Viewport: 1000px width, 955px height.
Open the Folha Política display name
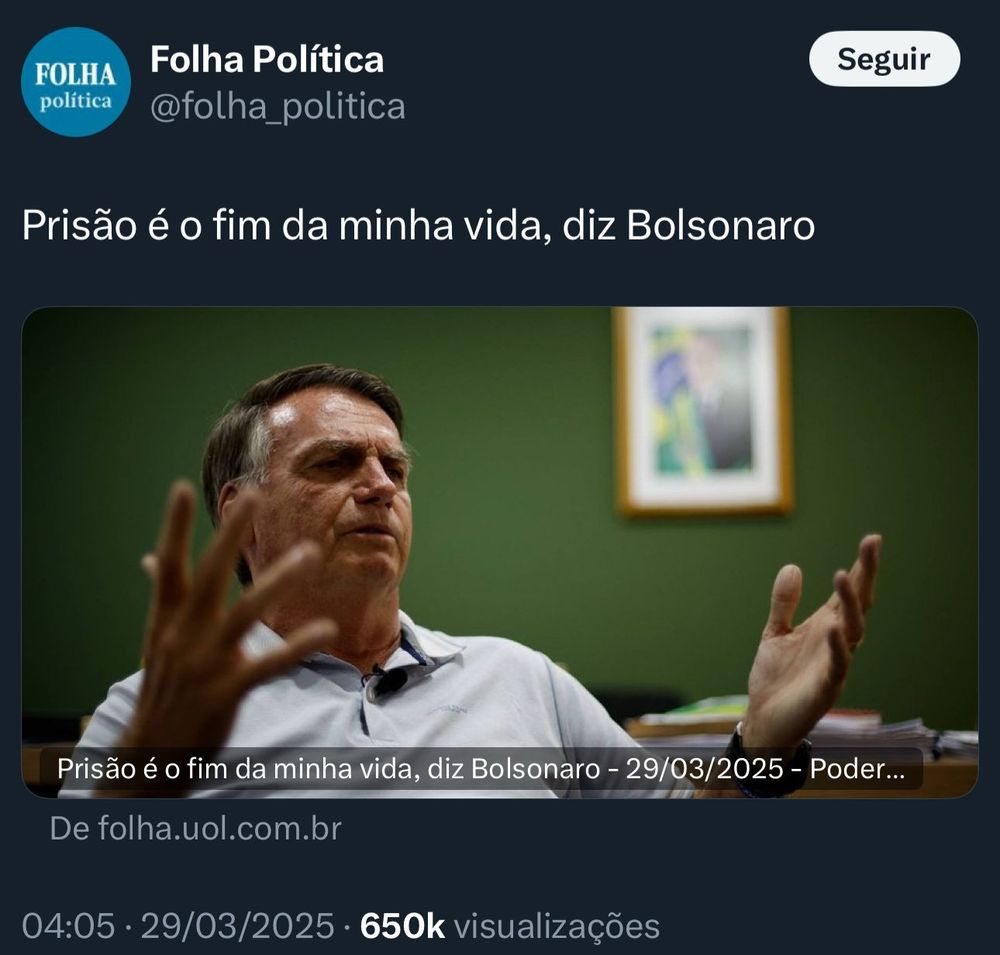(267, 59)
